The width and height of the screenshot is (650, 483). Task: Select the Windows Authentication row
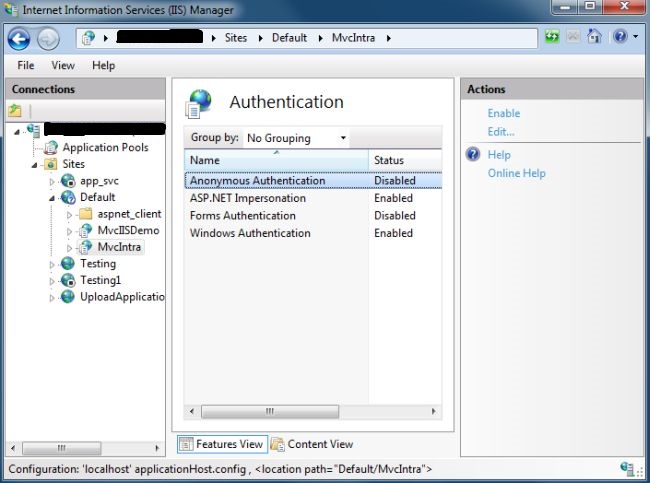pos(313,233)
